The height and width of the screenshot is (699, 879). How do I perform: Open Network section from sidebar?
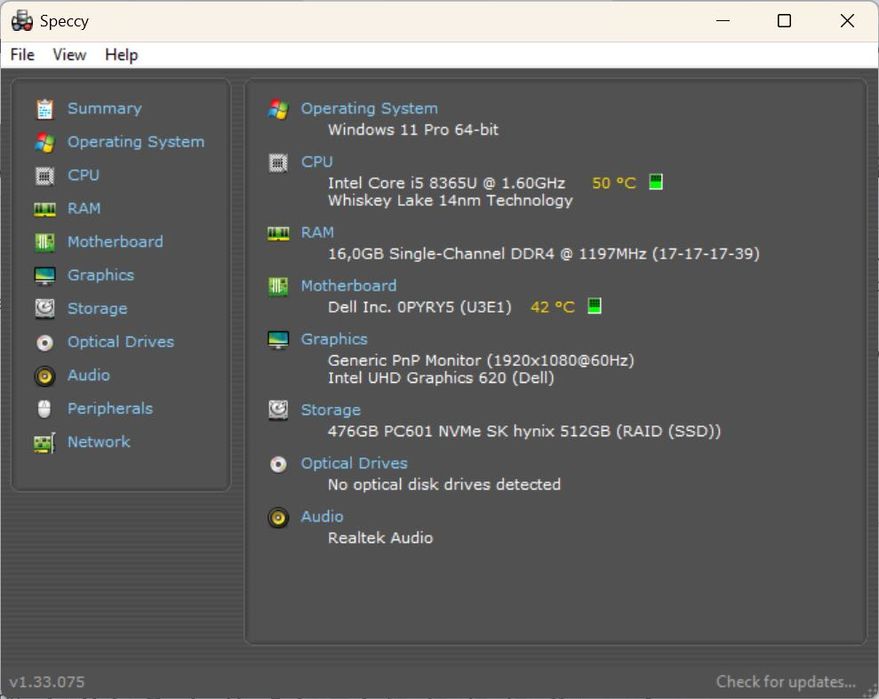point(99,442)
